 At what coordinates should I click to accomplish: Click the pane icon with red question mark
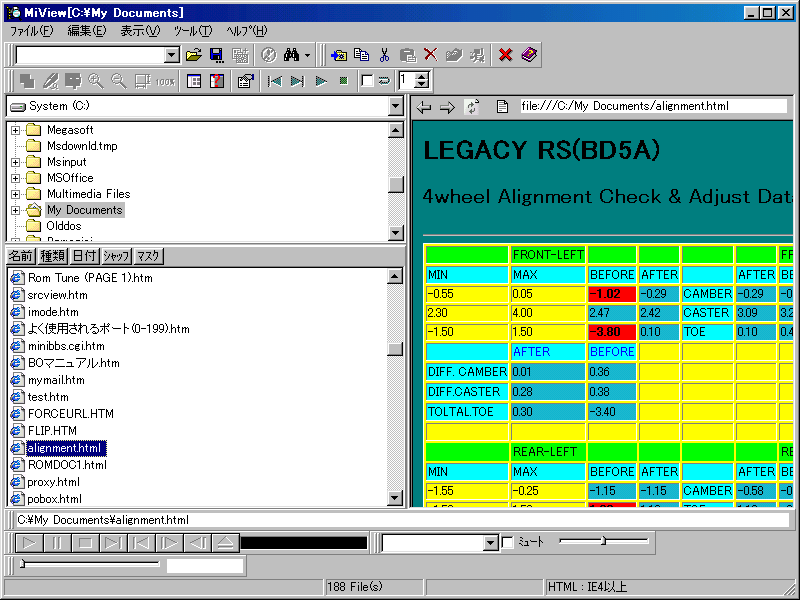(217, 81)
